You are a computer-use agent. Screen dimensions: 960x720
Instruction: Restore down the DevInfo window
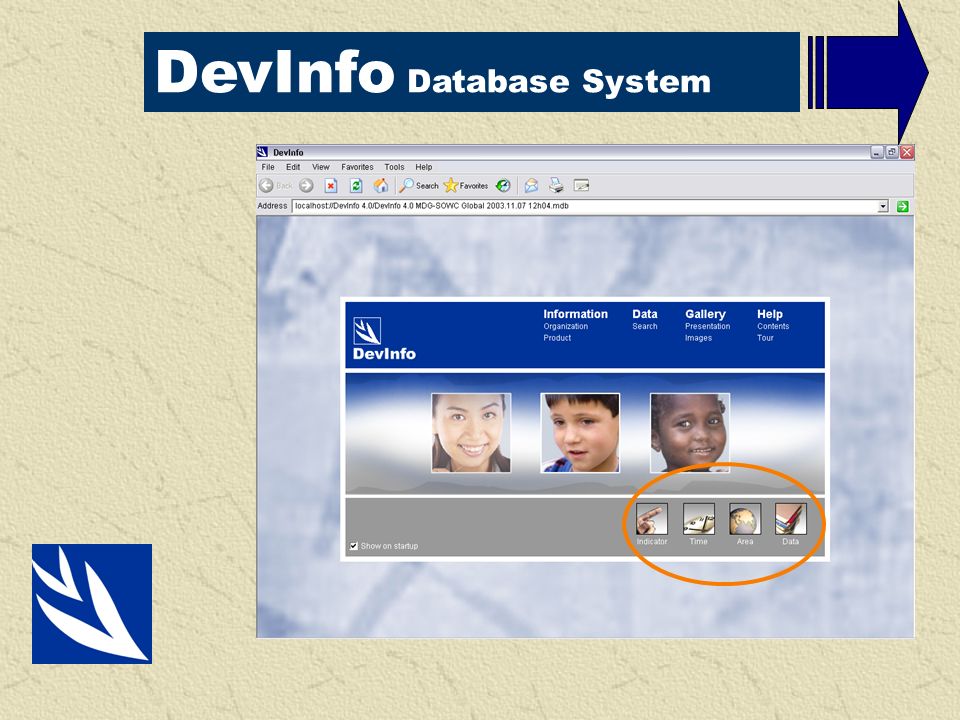(x=892, y=152)
